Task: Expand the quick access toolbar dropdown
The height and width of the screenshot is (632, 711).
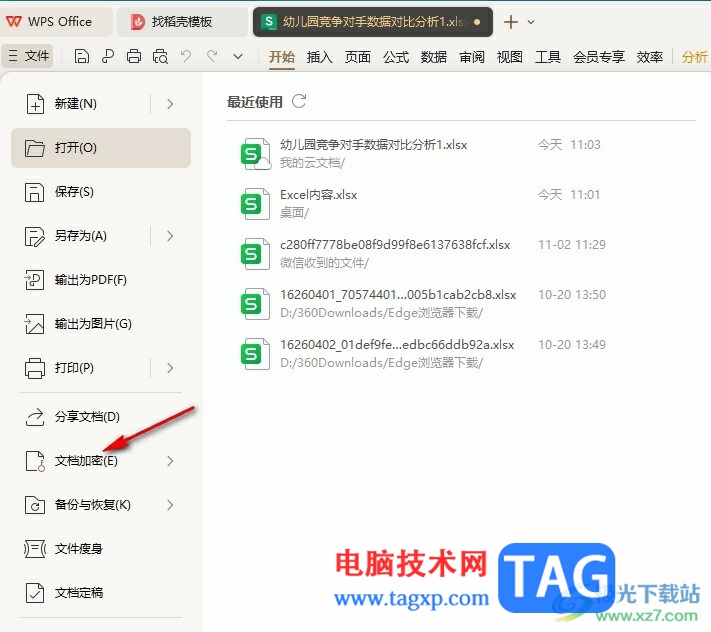Action: pos(238,57)
